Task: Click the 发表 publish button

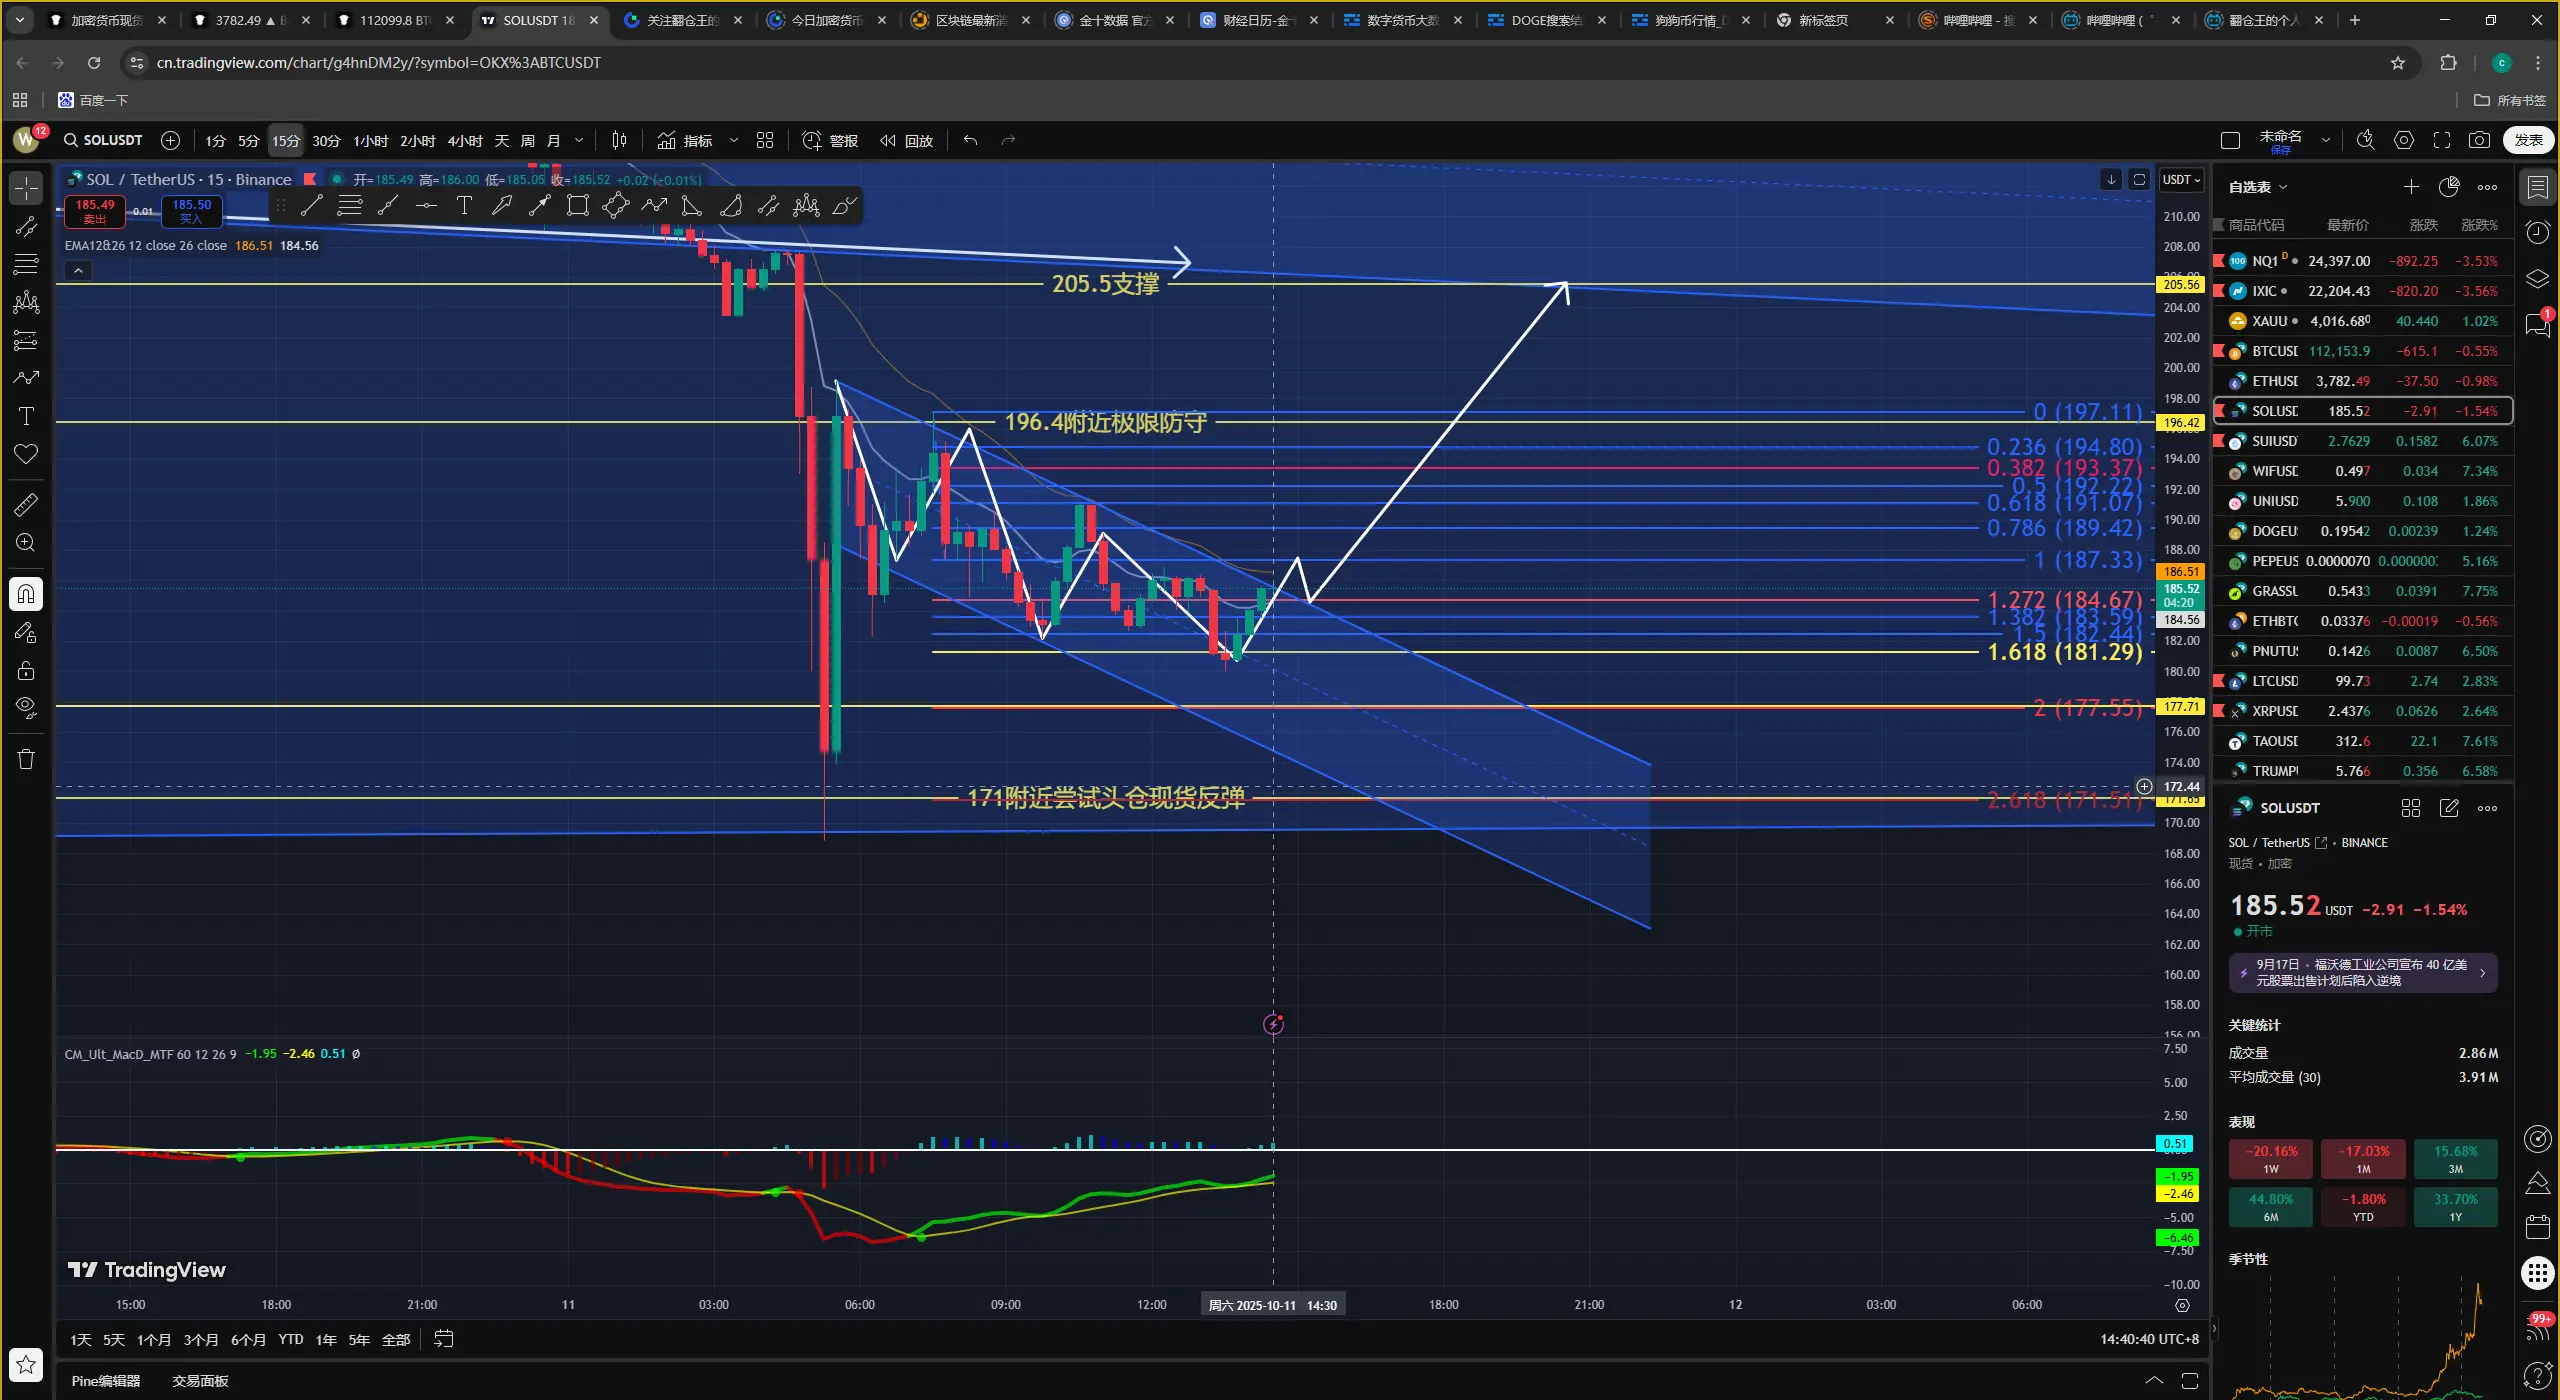Action: [x=2528, y=141]
